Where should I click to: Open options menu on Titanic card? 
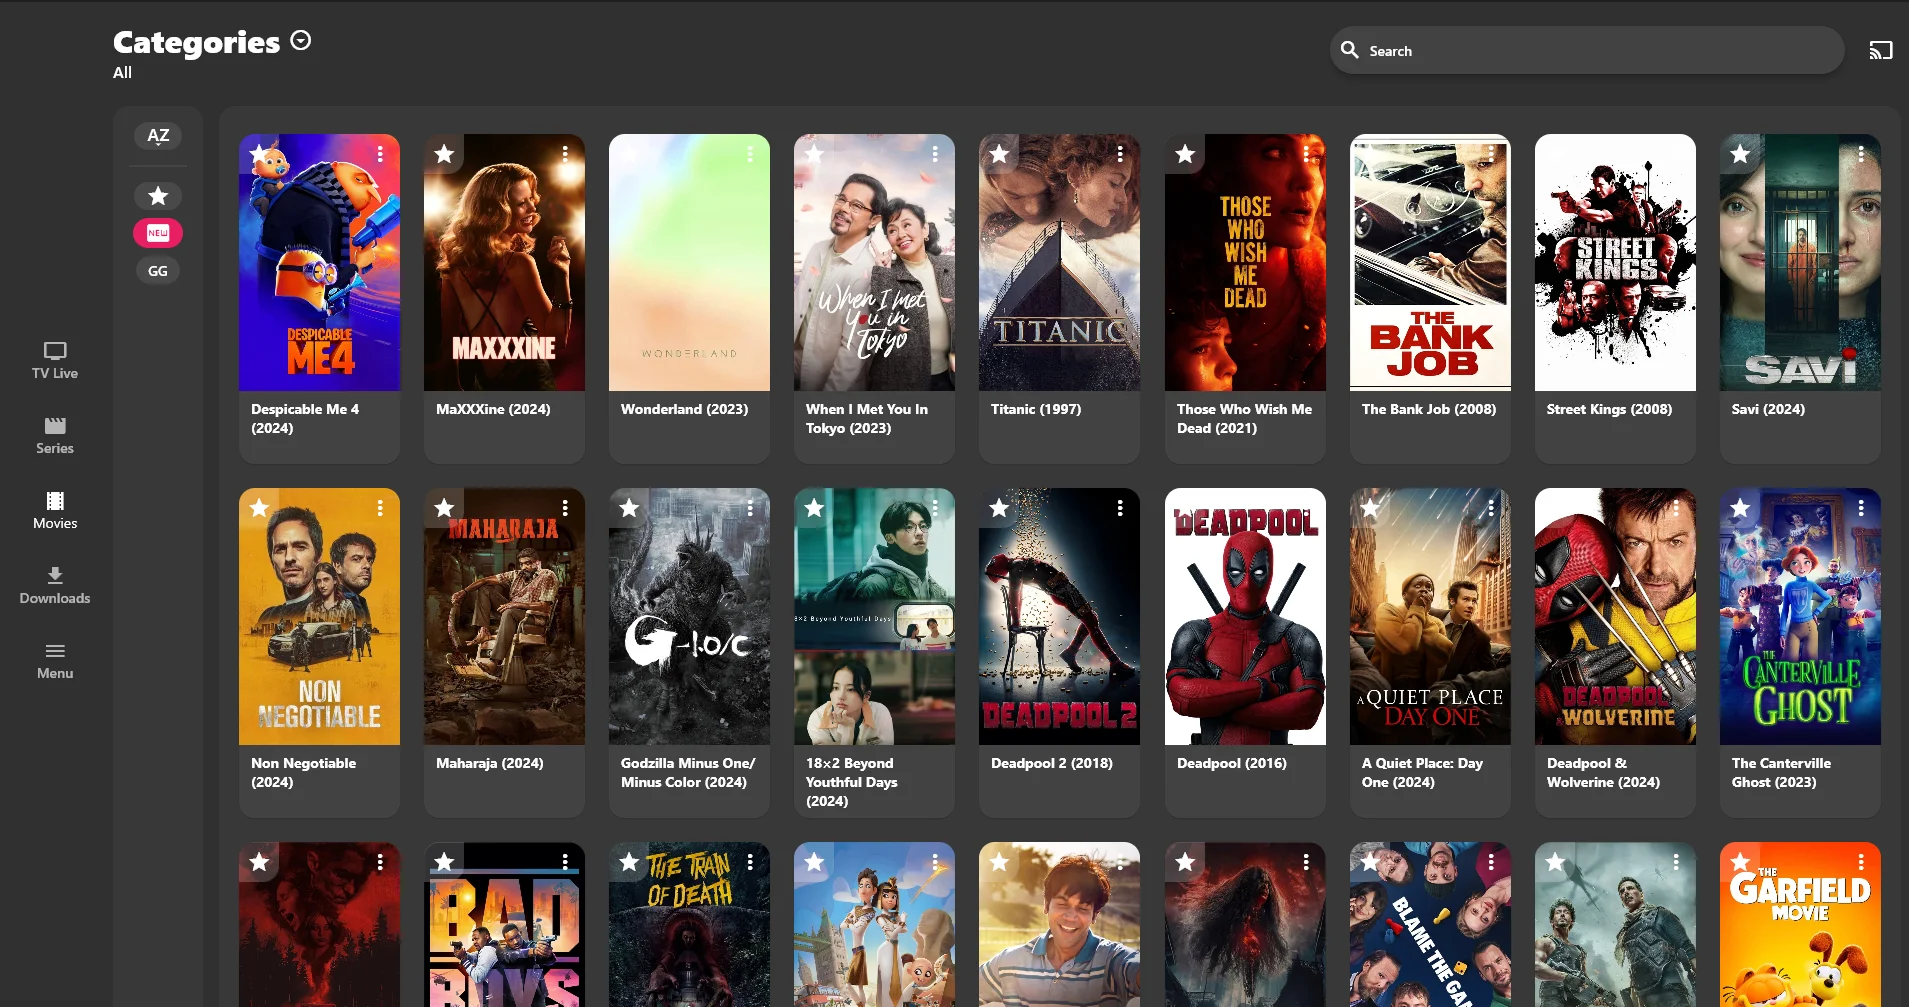click(x=1120, y=154)
